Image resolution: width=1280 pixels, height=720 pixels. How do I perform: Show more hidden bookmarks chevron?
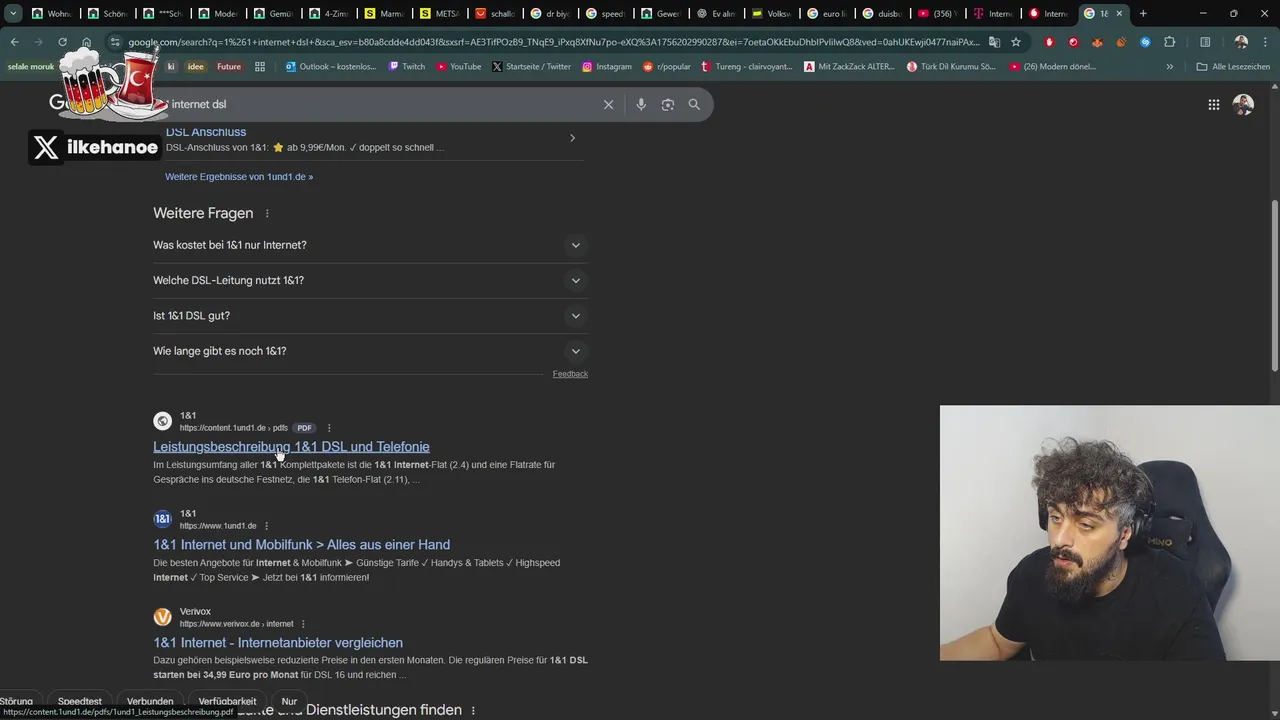[x=1170, y=66]
